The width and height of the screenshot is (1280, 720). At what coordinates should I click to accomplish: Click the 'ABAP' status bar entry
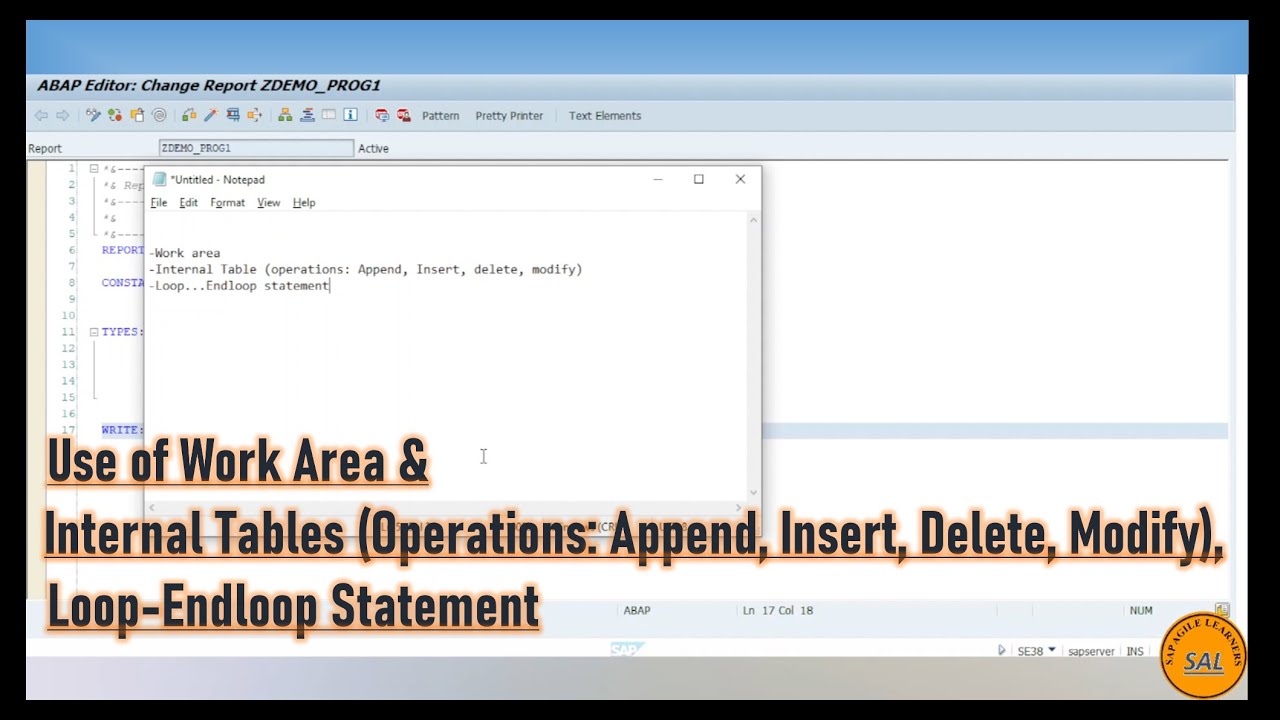click(x=637, y=610)
